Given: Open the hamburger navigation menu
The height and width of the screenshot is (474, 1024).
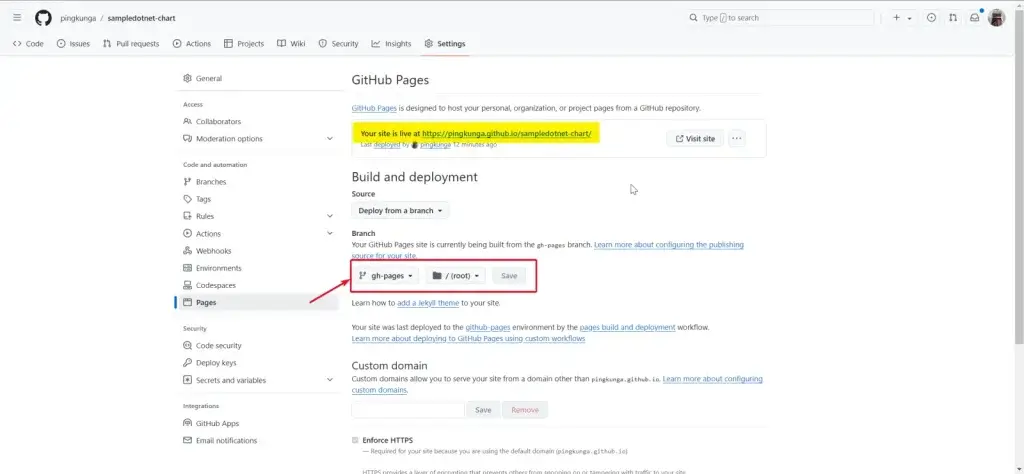Looking at the screenshot, I should point(17,18).
